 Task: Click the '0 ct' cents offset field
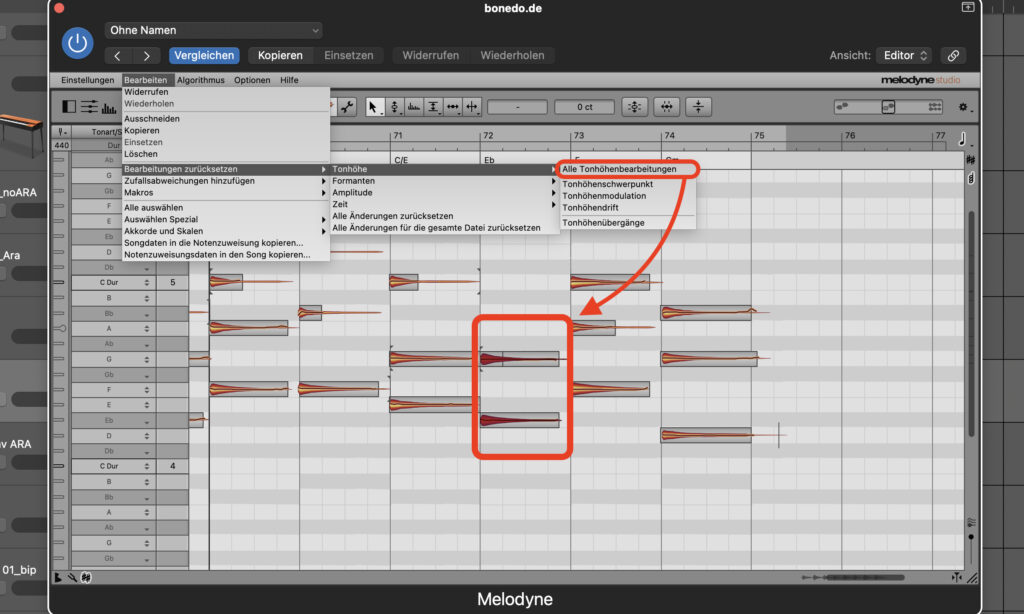click(584, 107)
